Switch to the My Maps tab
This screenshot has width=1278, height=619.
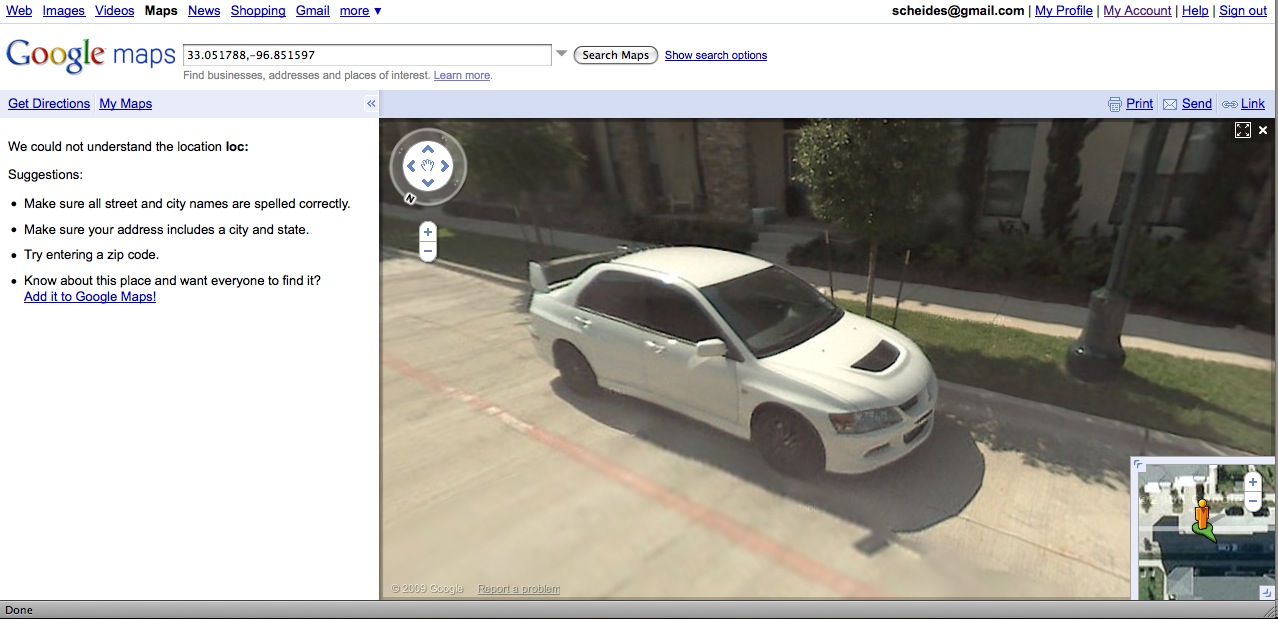[125, 104]
